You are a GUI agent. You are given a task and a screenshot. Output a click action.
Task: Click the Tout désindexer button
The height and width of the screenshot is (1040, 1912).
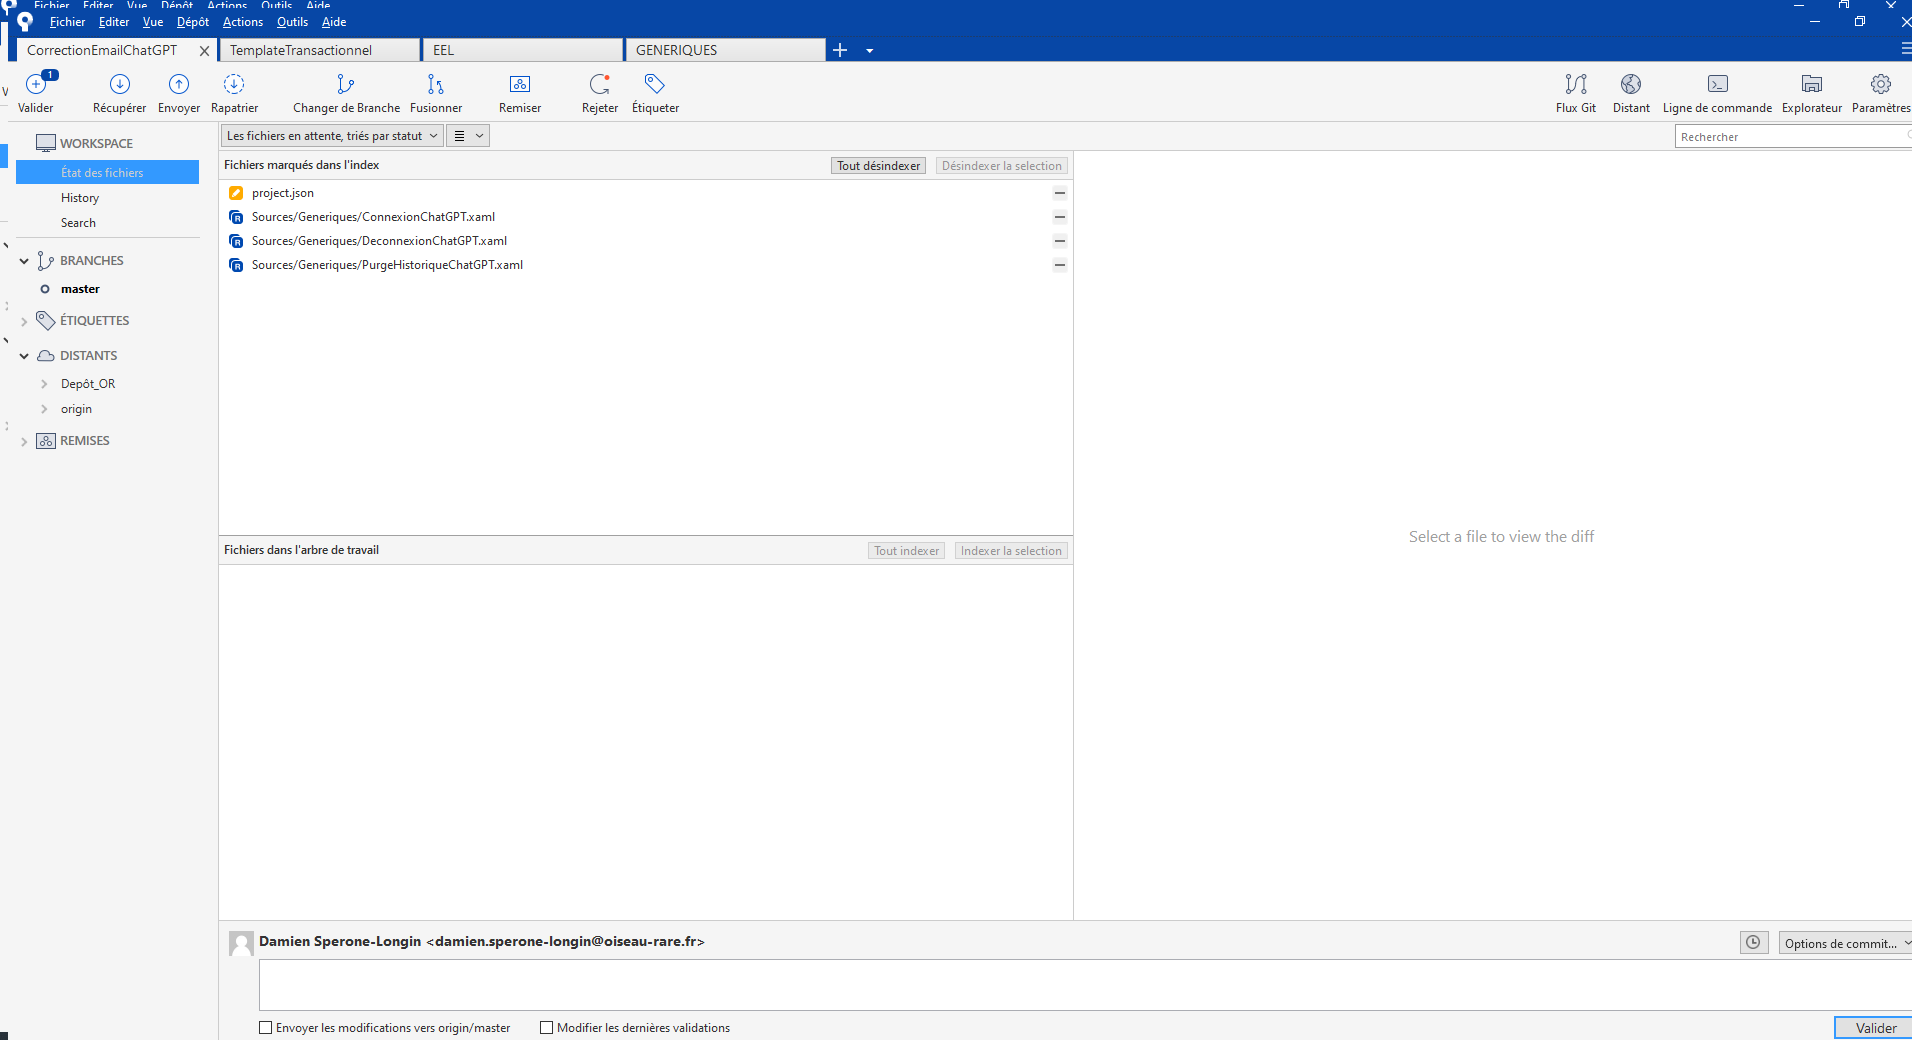point(878,166)
